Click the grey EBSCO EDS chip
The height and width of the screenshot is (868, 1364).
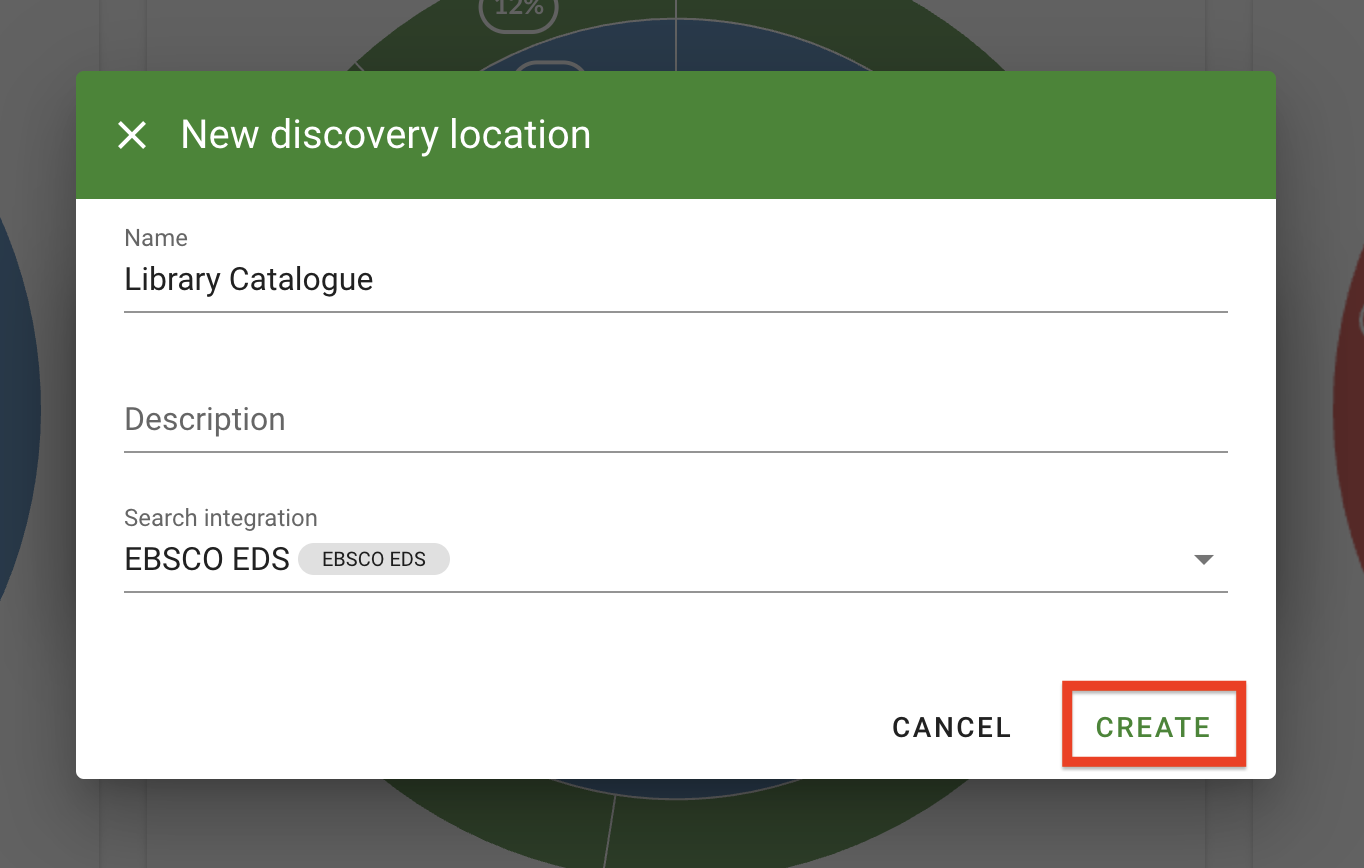tap(374, 560)
